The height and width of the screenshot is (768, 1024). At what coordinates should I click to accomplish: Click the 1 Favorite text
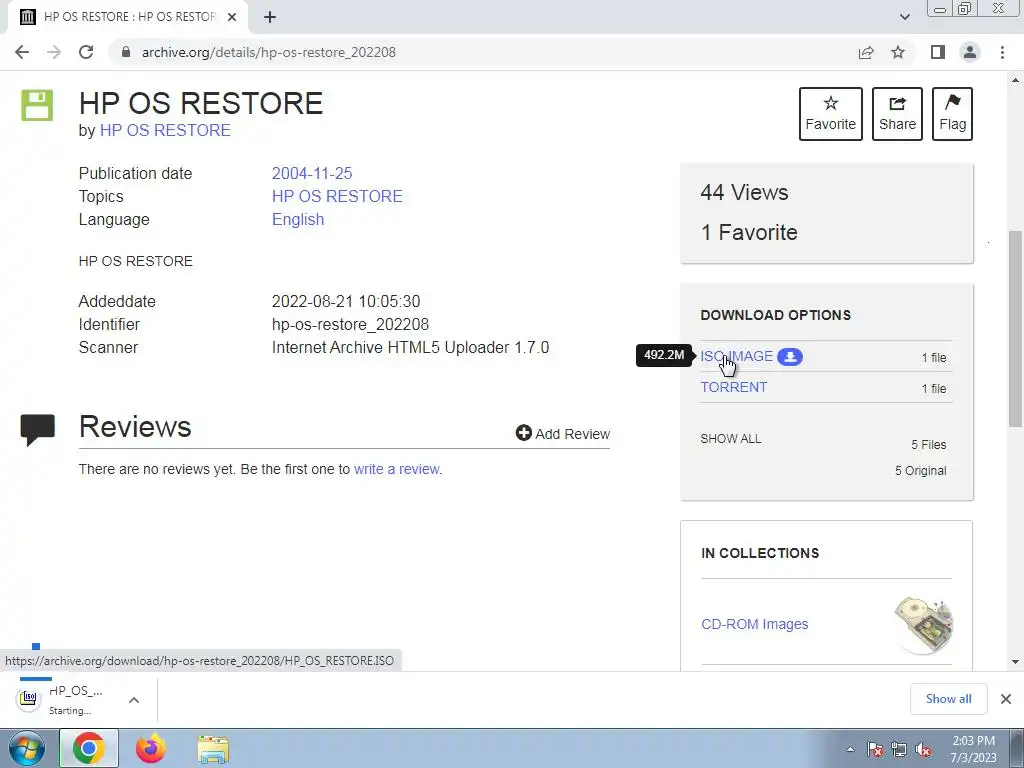coord(748,232)
